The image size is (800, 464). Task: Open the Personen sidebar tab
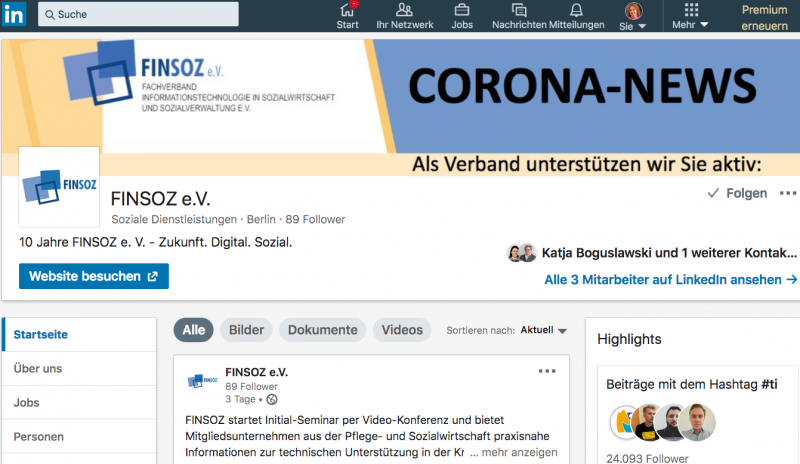point(39,437)
